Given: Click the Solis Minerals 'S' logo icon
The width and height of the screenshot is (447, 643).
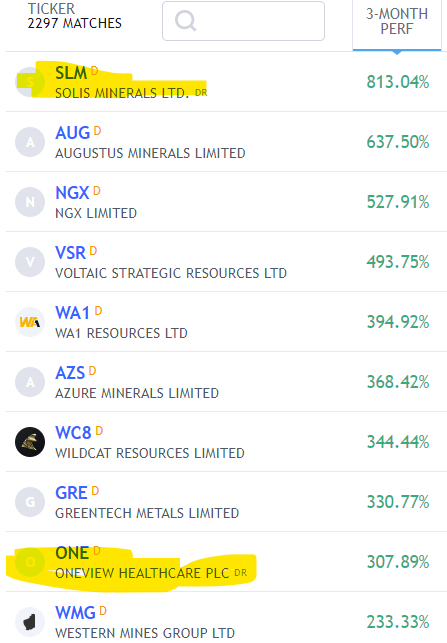Looking at the screenshot, I should [x=30, y=82].
